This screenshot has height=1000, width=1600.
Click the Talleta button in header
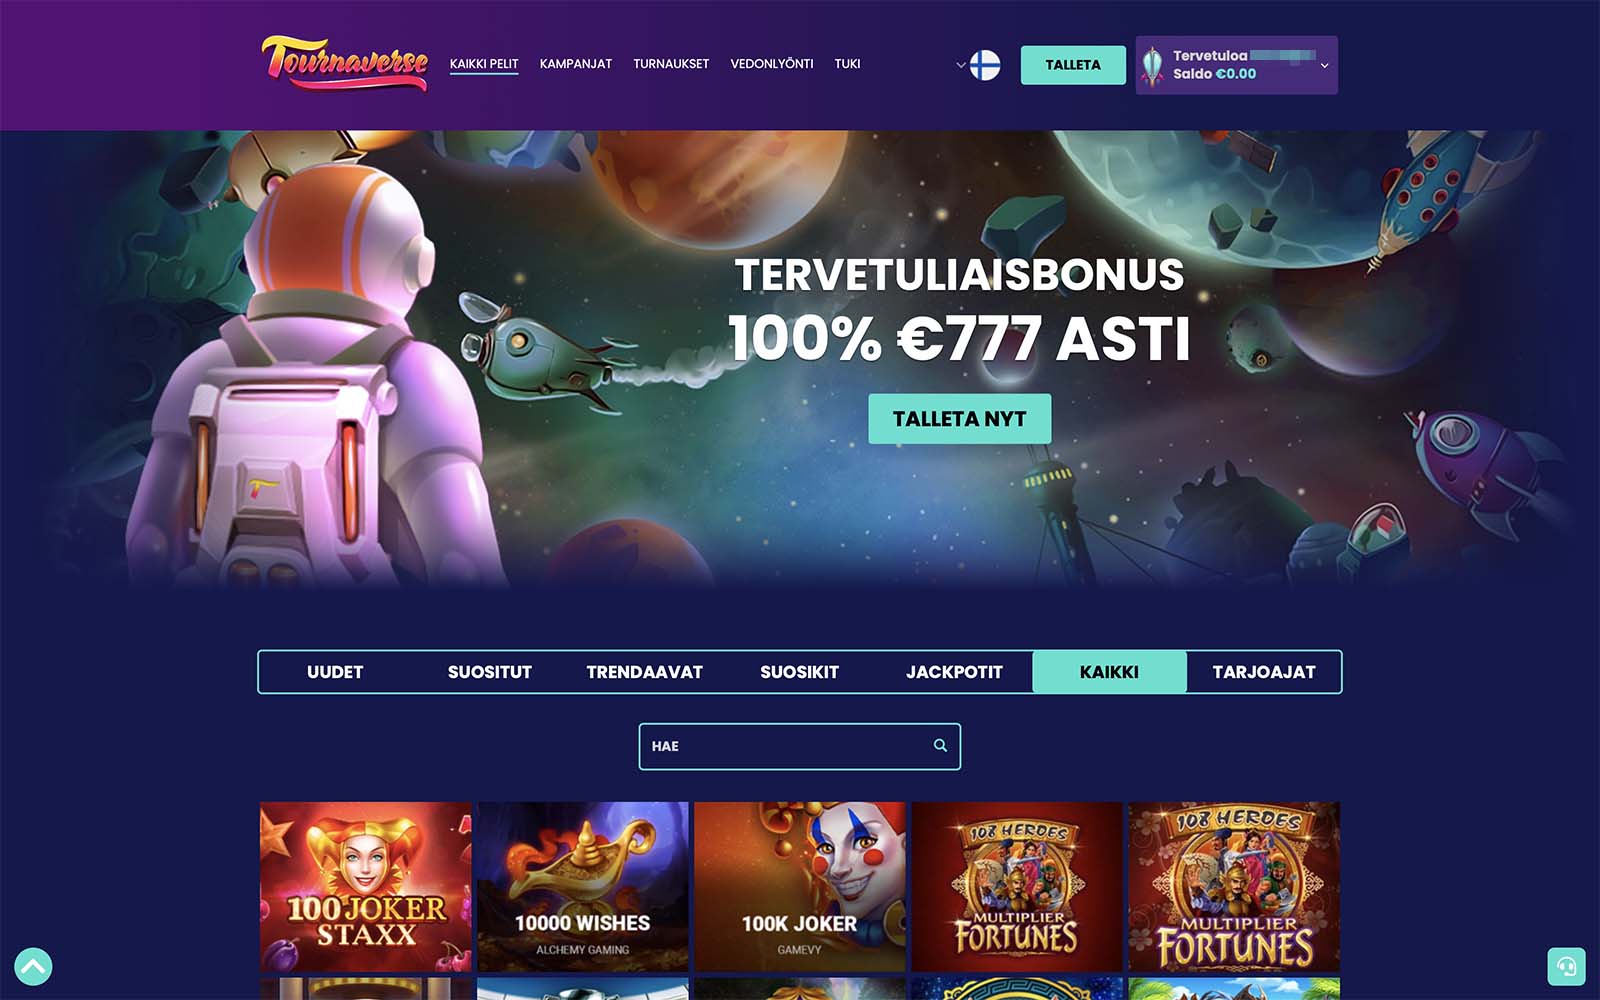(x=1073, y=65)
